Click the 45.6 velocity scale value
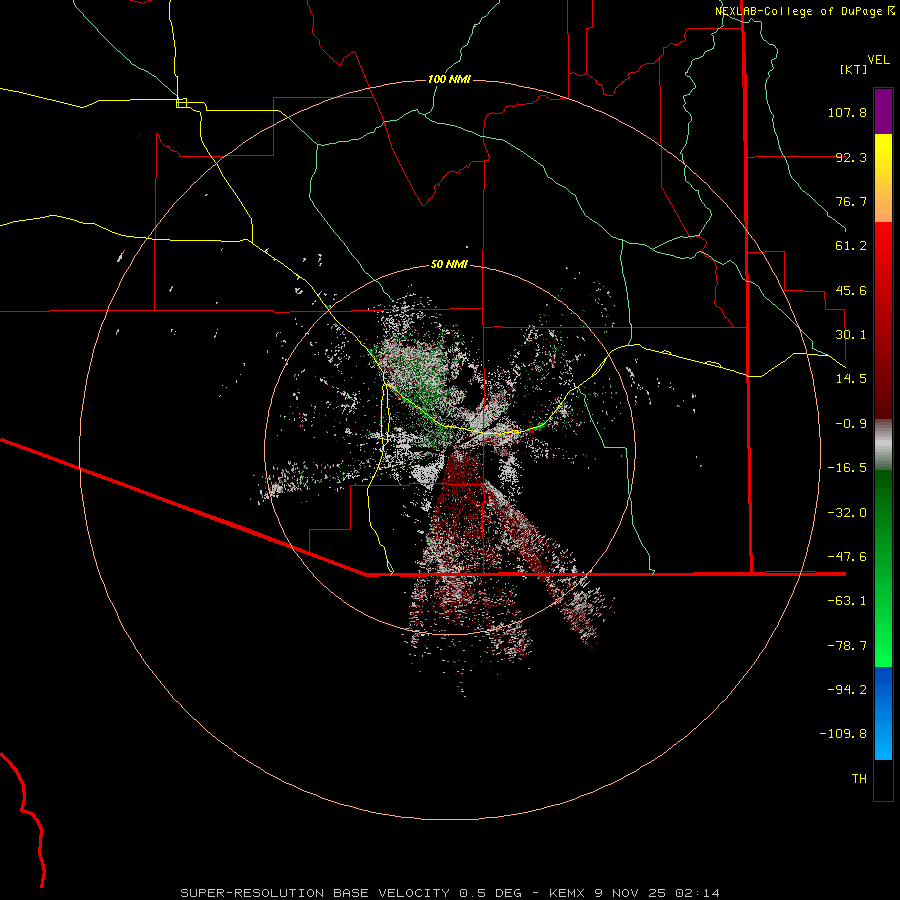This screenshot has height=900, width=900. 851,290
